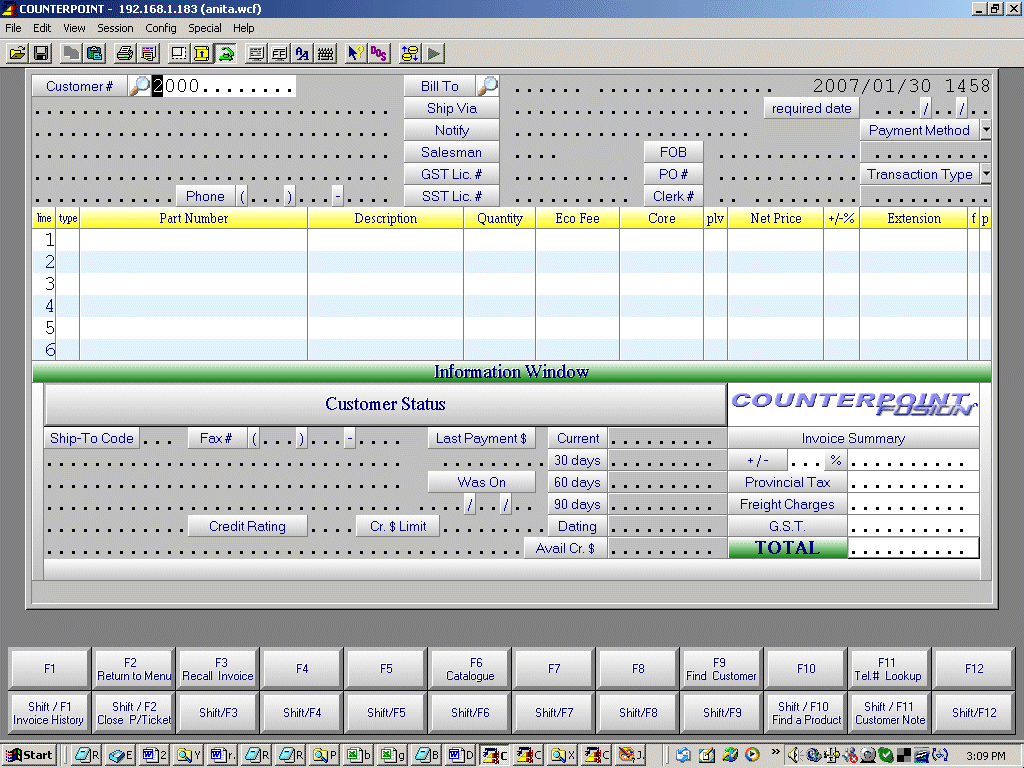Screen dimensions: 1024x768
Task: Click the color screen settings icon
Action: pyautogui.click(x=256, y=53)
